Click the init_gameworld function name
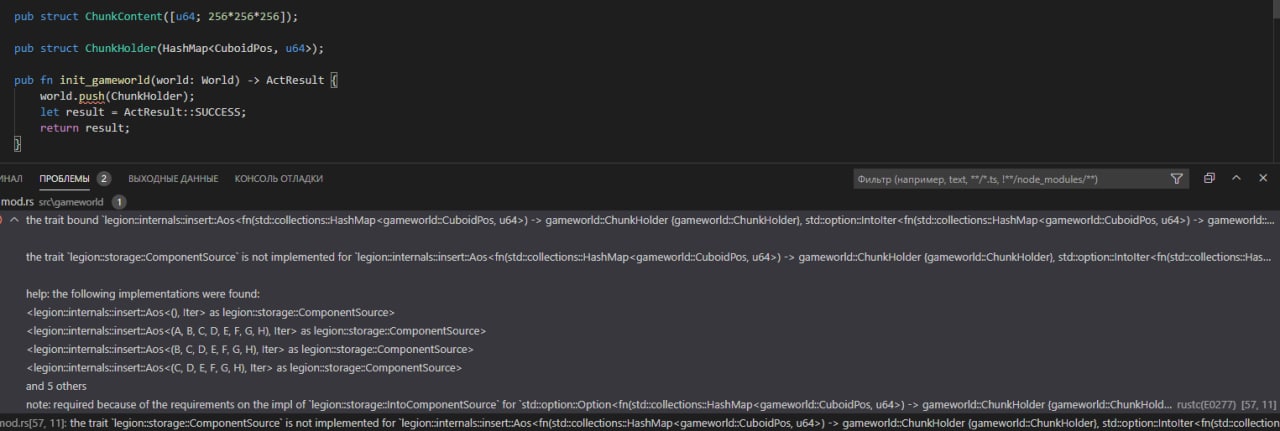This screenshot has height=431, width=1280. (x=103, y=80)
